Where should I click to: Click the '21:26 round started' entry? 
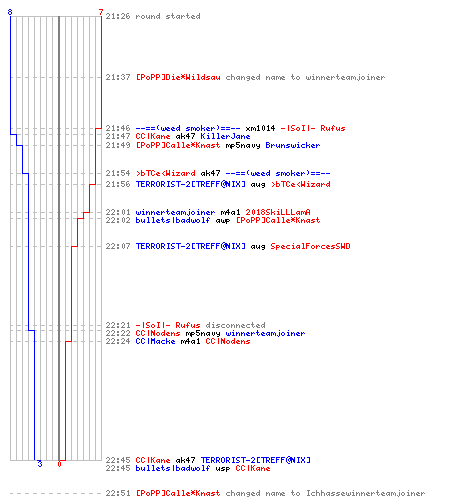click(153, 16)
